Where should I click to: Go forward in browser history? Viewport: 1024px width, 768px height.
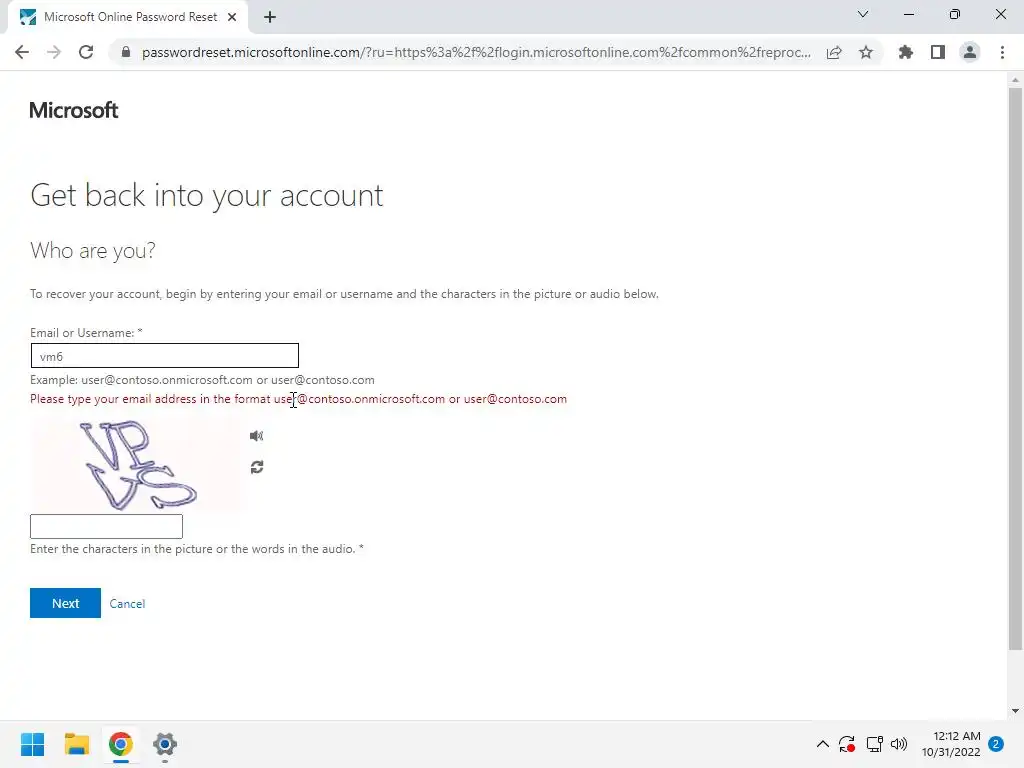pyautogui.click(x=54, y=52)
